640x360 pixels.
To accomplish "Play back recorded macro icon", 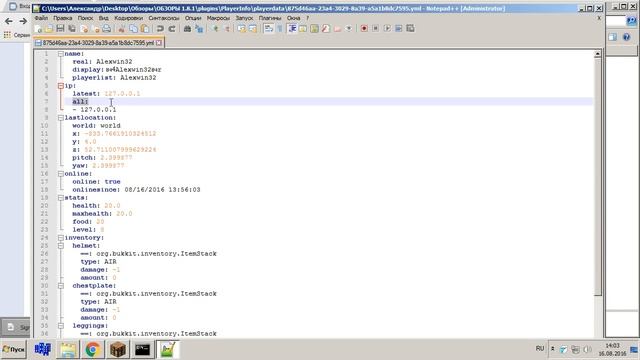I will click(387, 29).
